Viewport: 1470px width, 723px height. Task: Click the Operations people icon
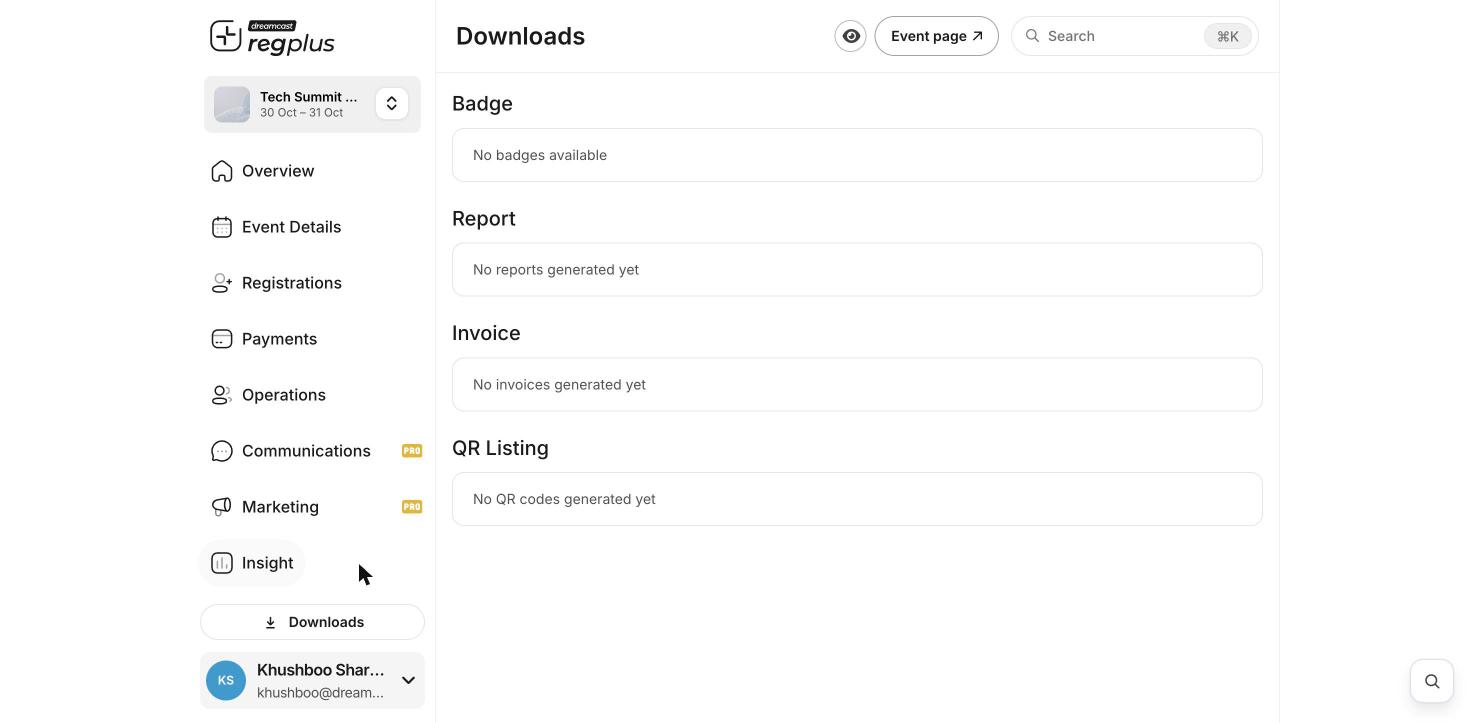click(x=222, y=395)
